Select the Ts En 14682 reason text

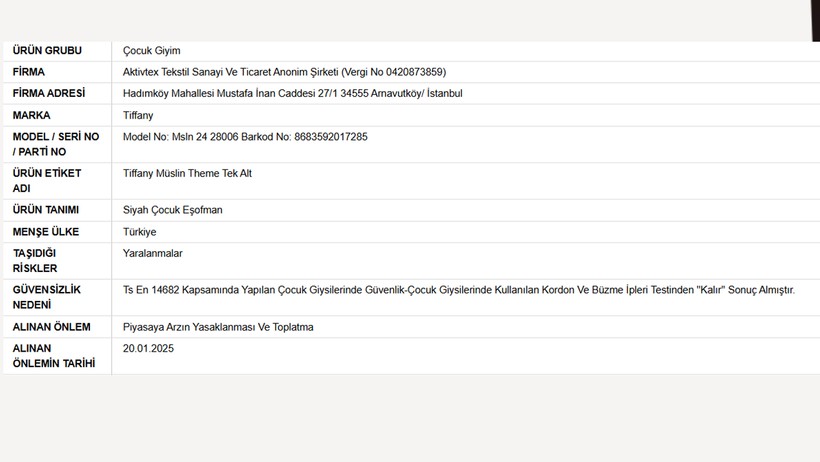[459, 290]
